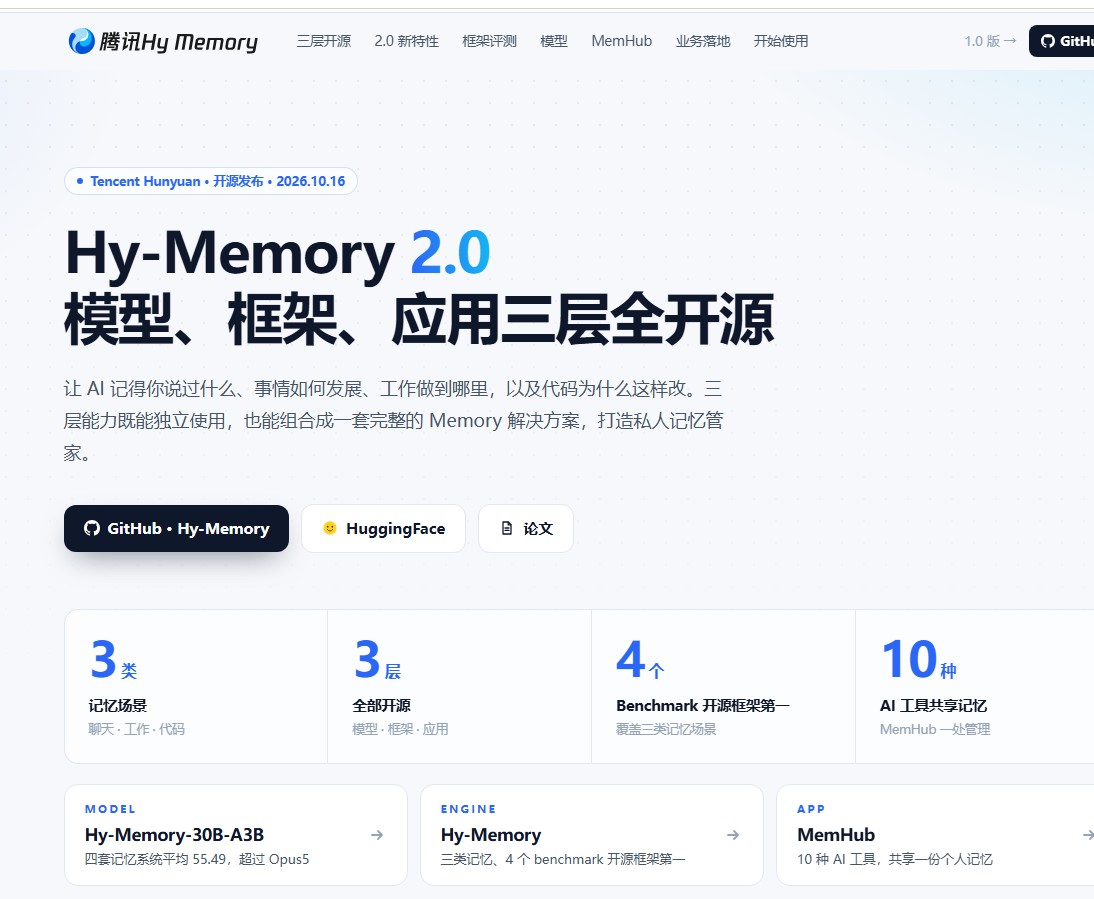Open GitHub · Hy-Memory button
Screen dimensions: 1094x899
(177, 529)
